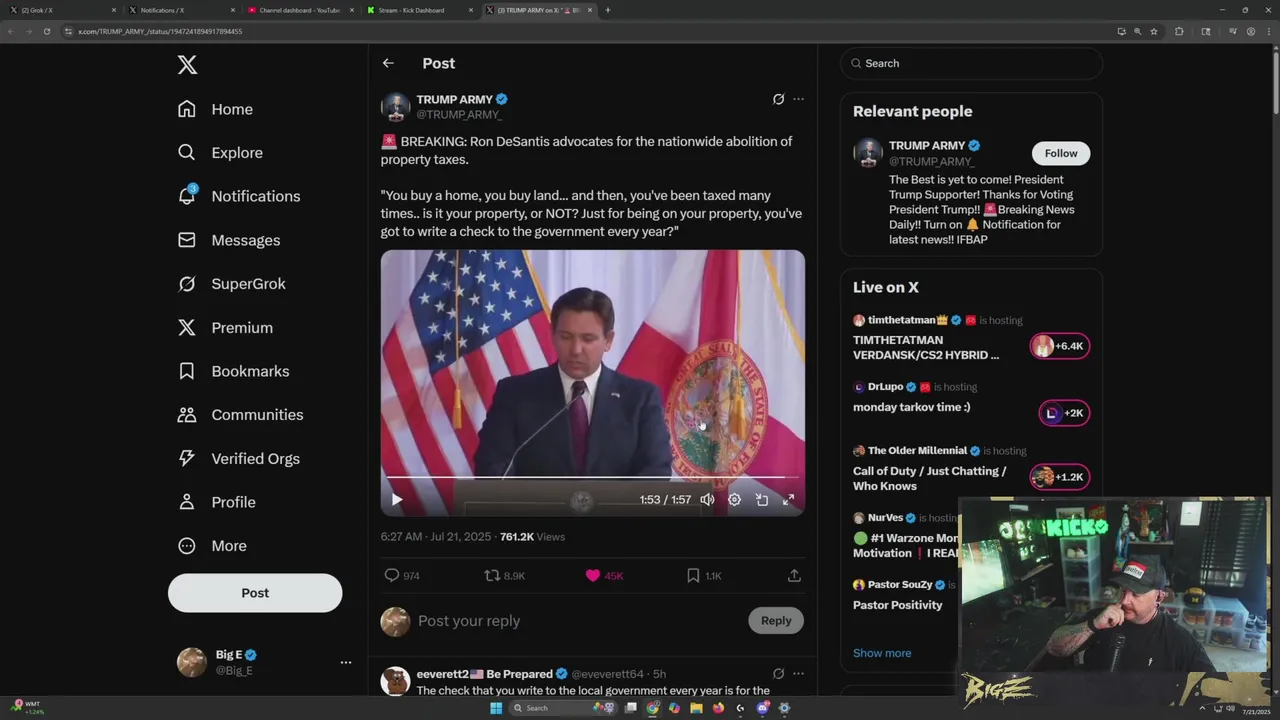Open Explore page
Viewport: 1280px width, 720px height.
coord(220,153)
